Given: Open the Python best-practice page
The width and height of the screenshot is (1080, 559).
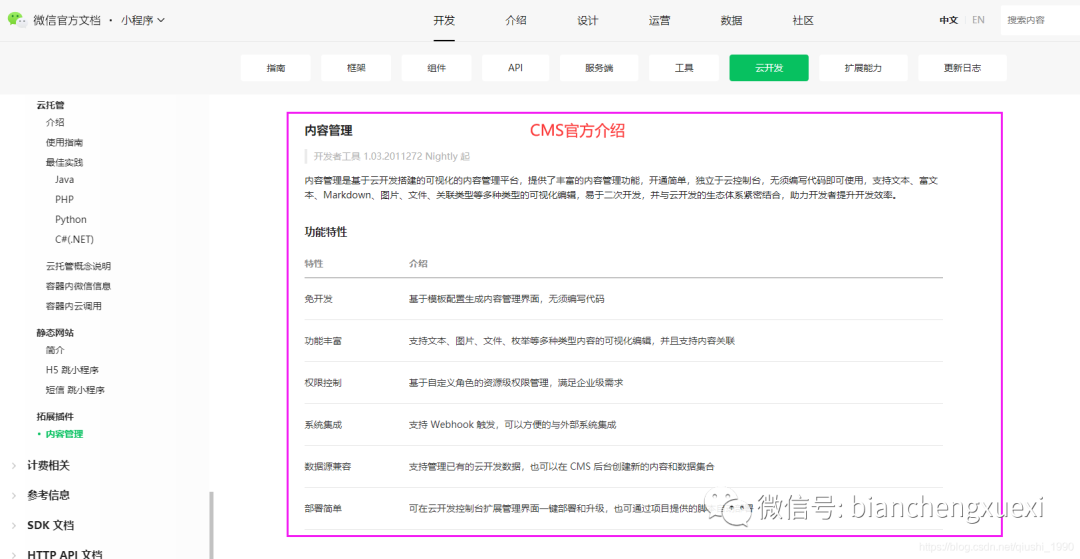Looking at the screenshot, I should pyautogui.click(x=71, y=220).
